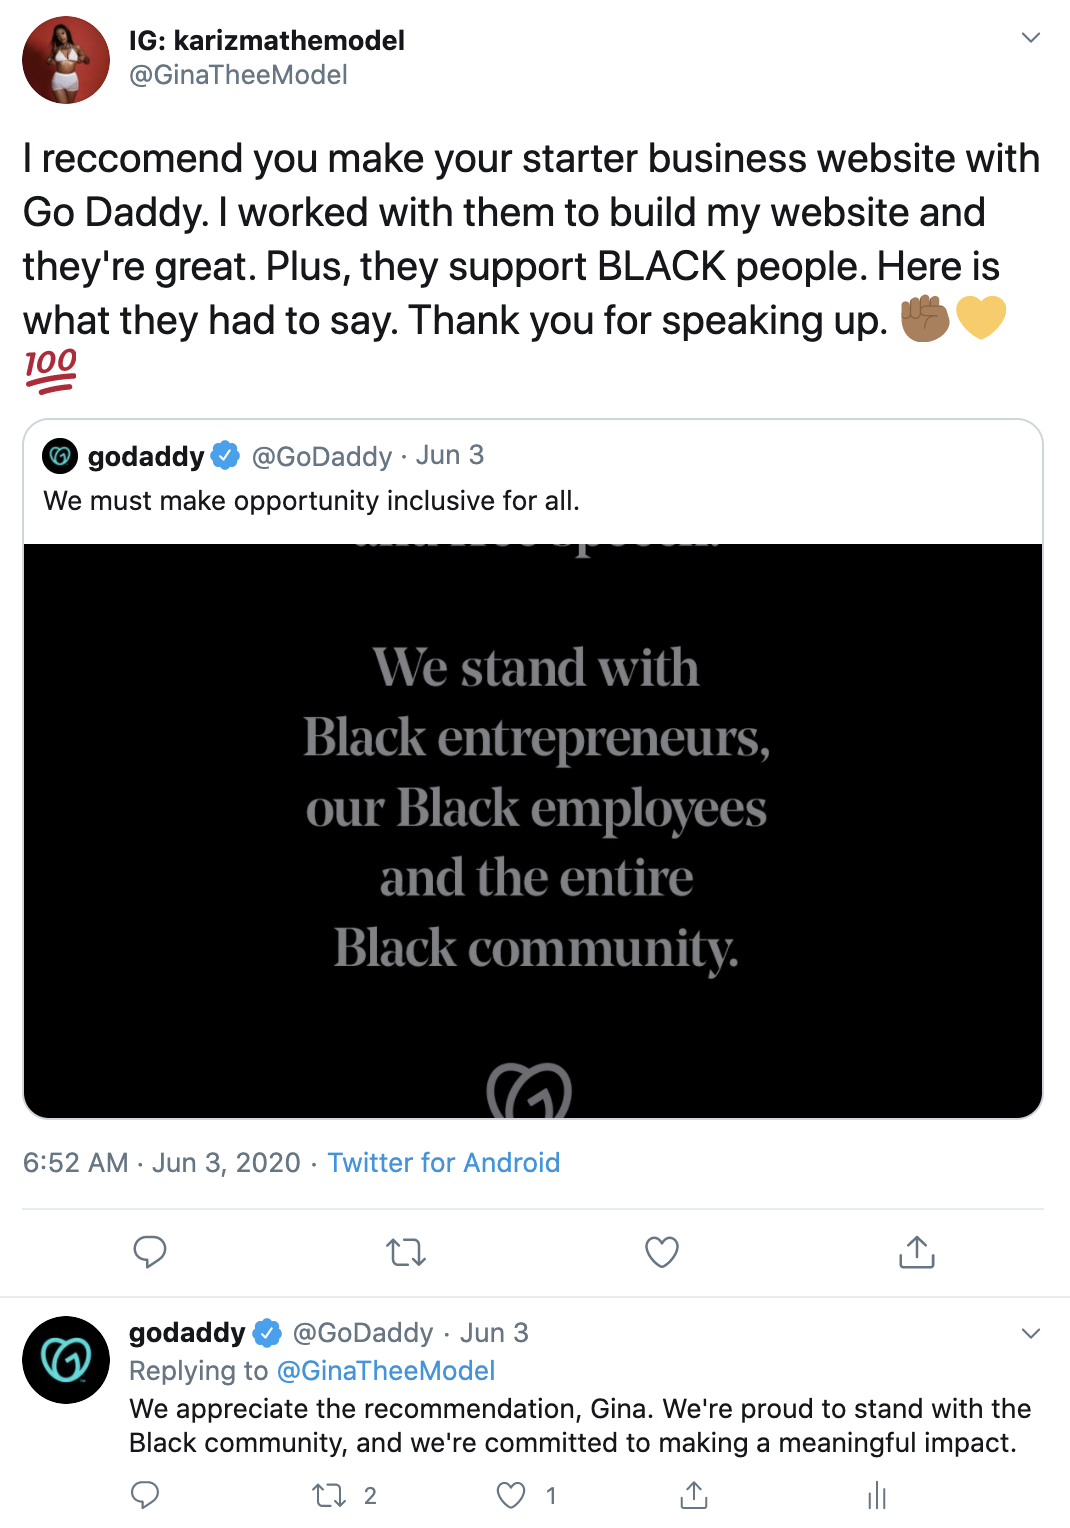Open GoDaddy's avatar in the reply
Viewport: 1070px width, 1528px height.
coord(66,1360)
